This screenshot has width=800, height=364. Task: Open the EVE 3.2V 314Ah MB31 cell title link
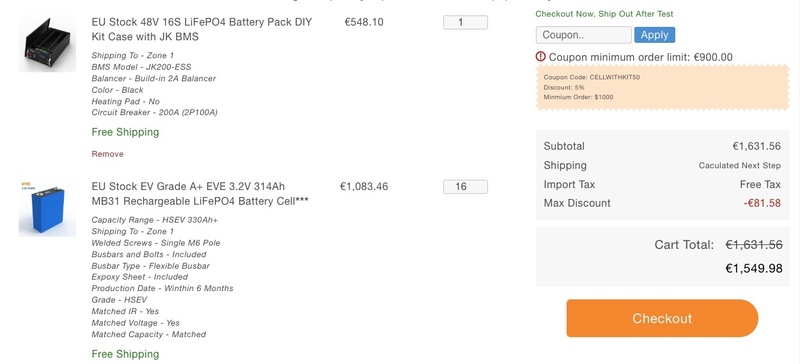click(200, 194)
